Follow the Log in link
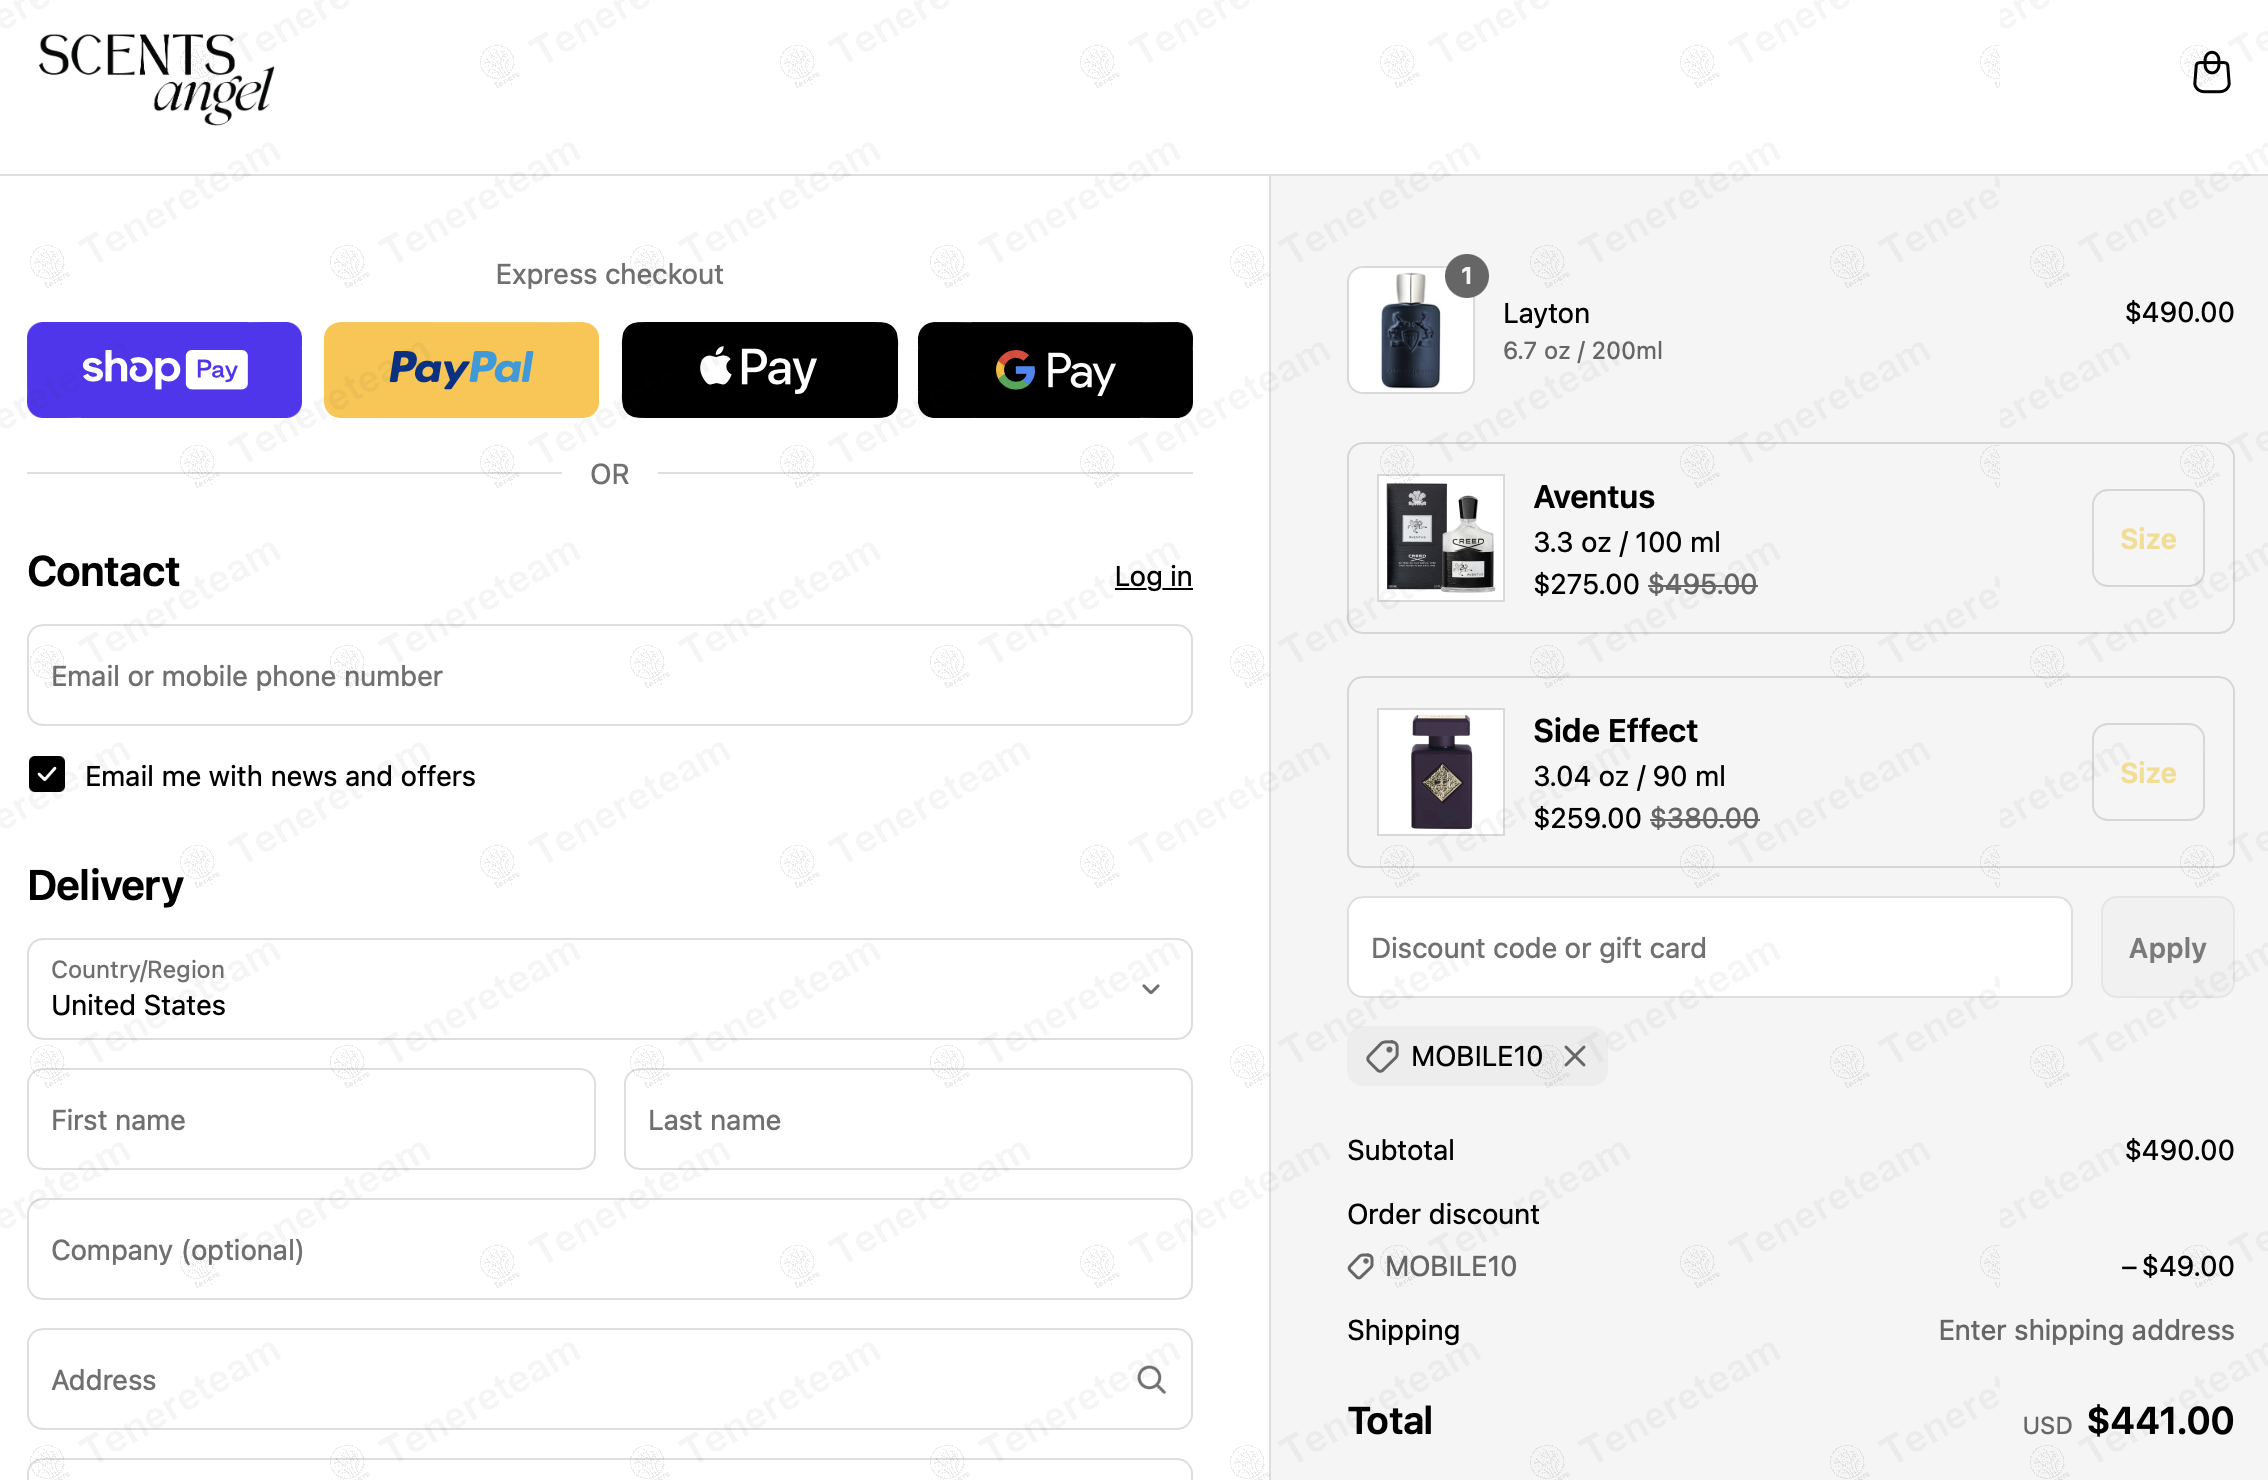This screenshot has height=1480, width=2268. pyautogui.click(x=1153, y=577)
